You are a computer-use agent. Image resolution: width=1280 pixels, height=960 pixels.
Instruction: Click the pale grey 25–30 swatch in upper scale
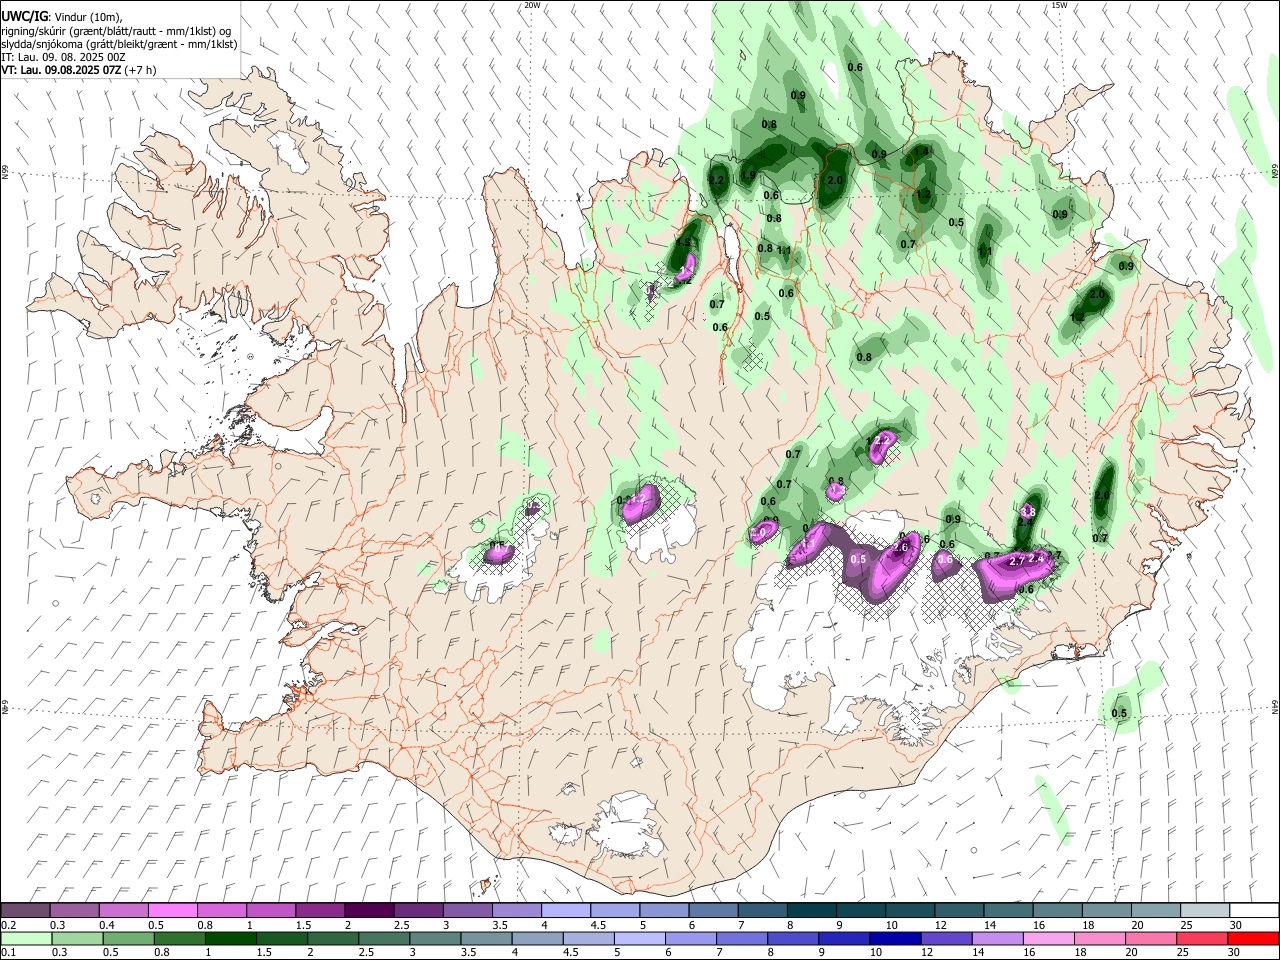pyautogui.click(x=1205, y=910)
